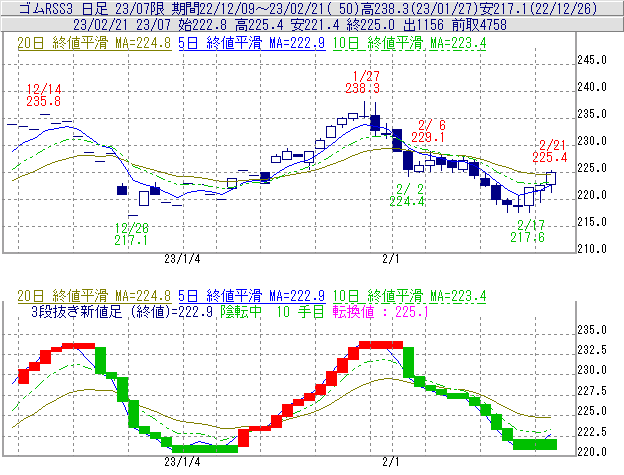Click the 222.5 price axis label
This screenshot has height=475, width=624.
[x=592, y=432]
